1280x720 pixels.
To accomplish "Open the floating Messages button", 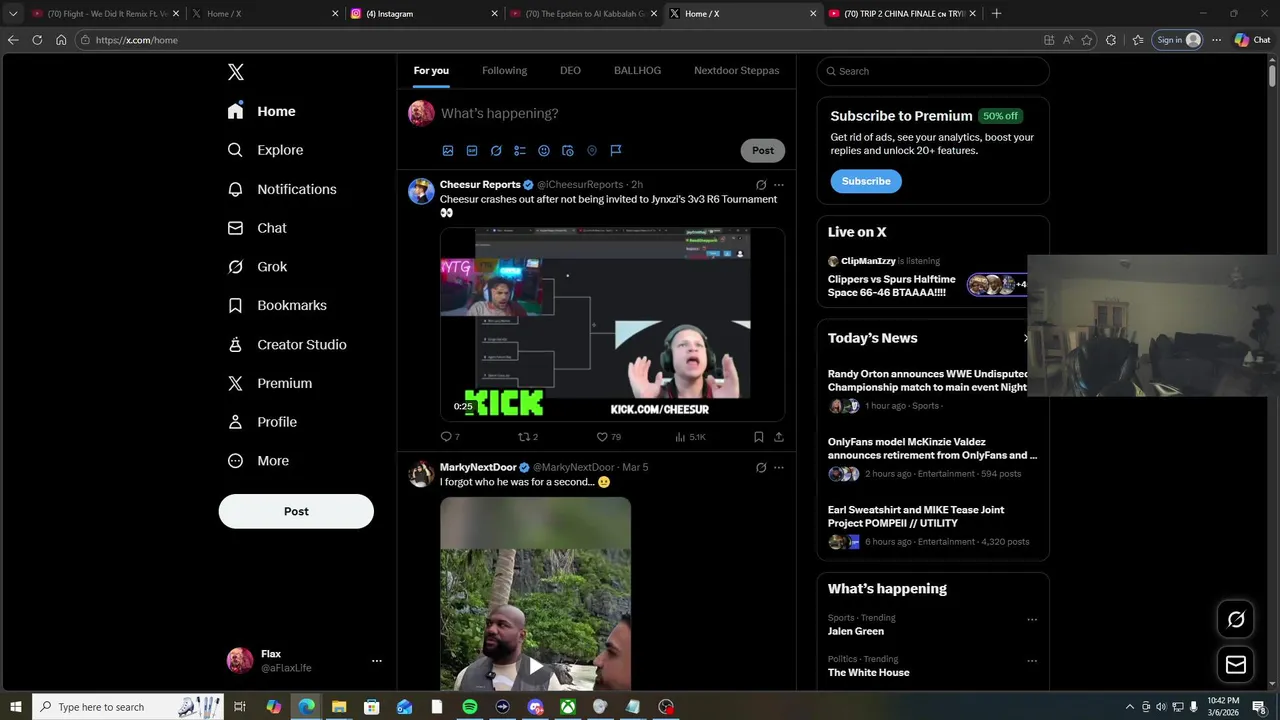I will coord(1236,664).
